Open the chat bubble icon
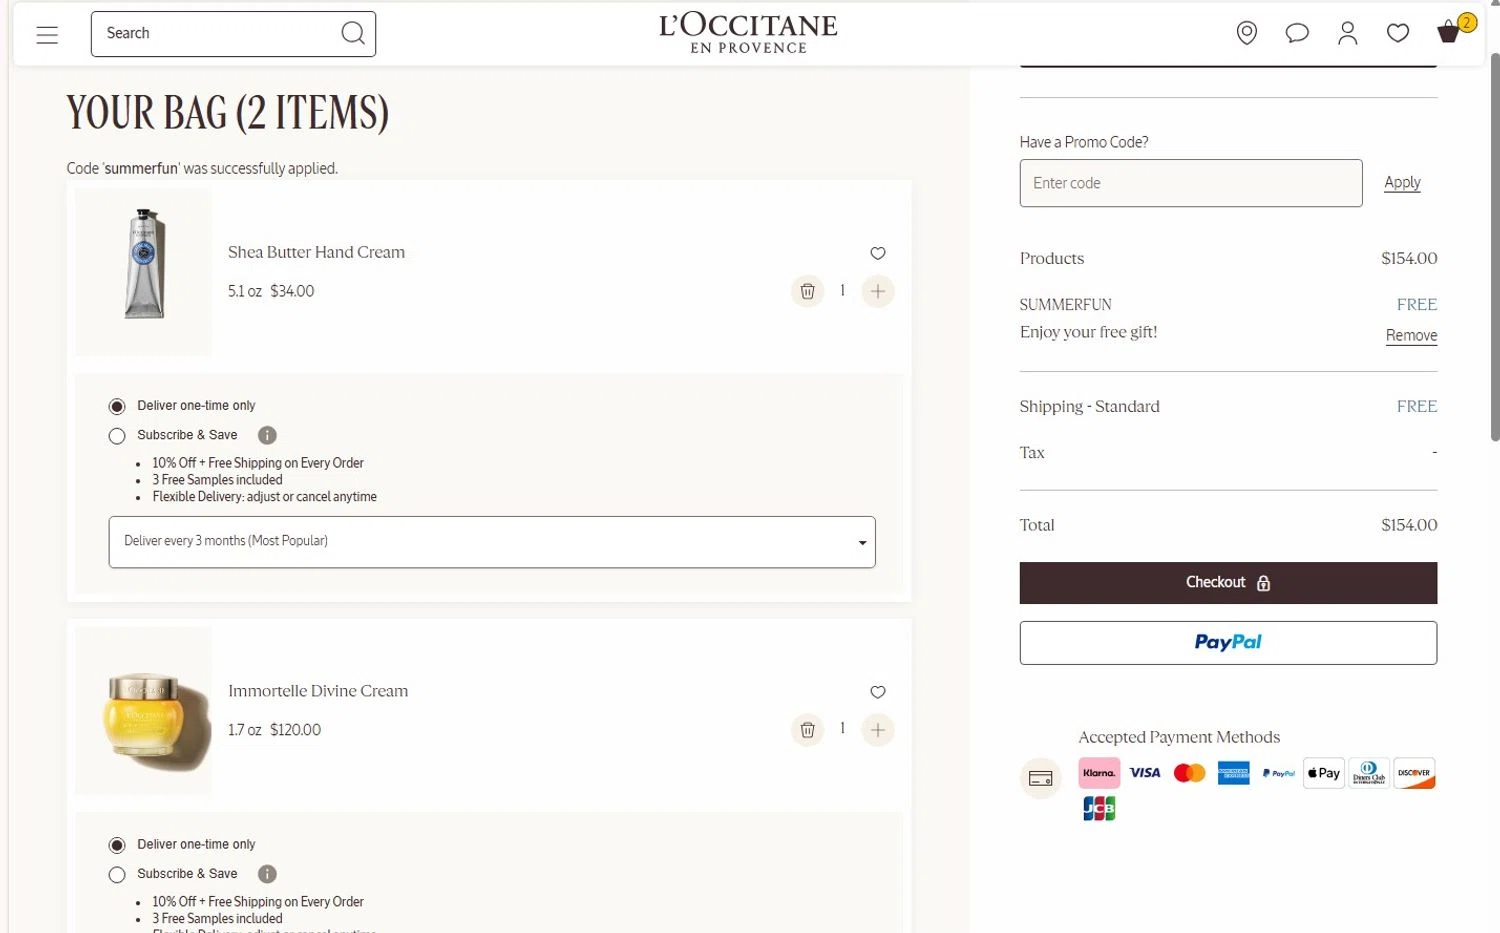1500x933 pixels. [1297, 33]
